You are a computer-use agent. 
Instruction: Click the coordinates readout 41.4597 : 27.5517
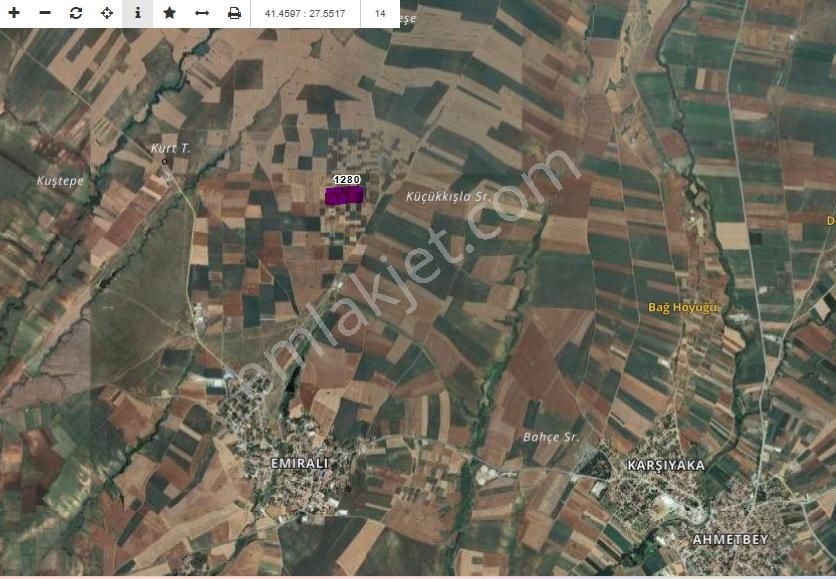pos(305,13)
